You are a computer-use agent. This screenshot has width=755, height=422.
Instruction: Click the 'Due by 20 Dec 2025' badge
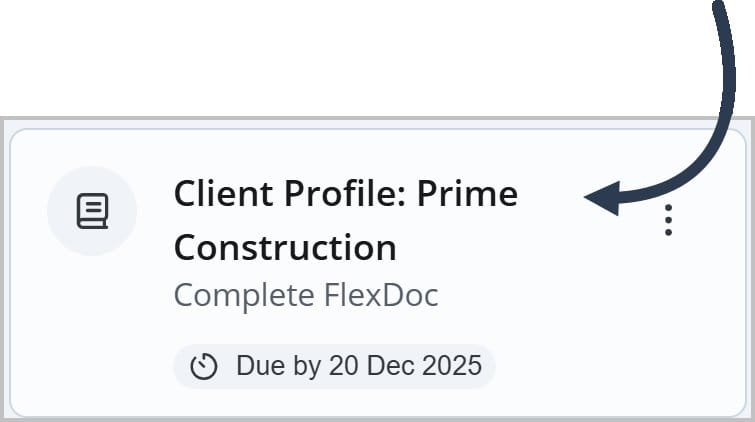tap(335, 366)
